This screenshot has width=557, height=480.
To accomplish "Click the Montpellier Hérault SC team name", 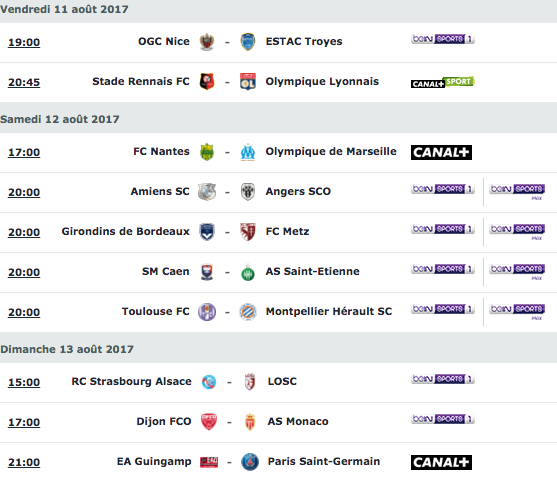I will pyautogui.click(x=329, y=312).
